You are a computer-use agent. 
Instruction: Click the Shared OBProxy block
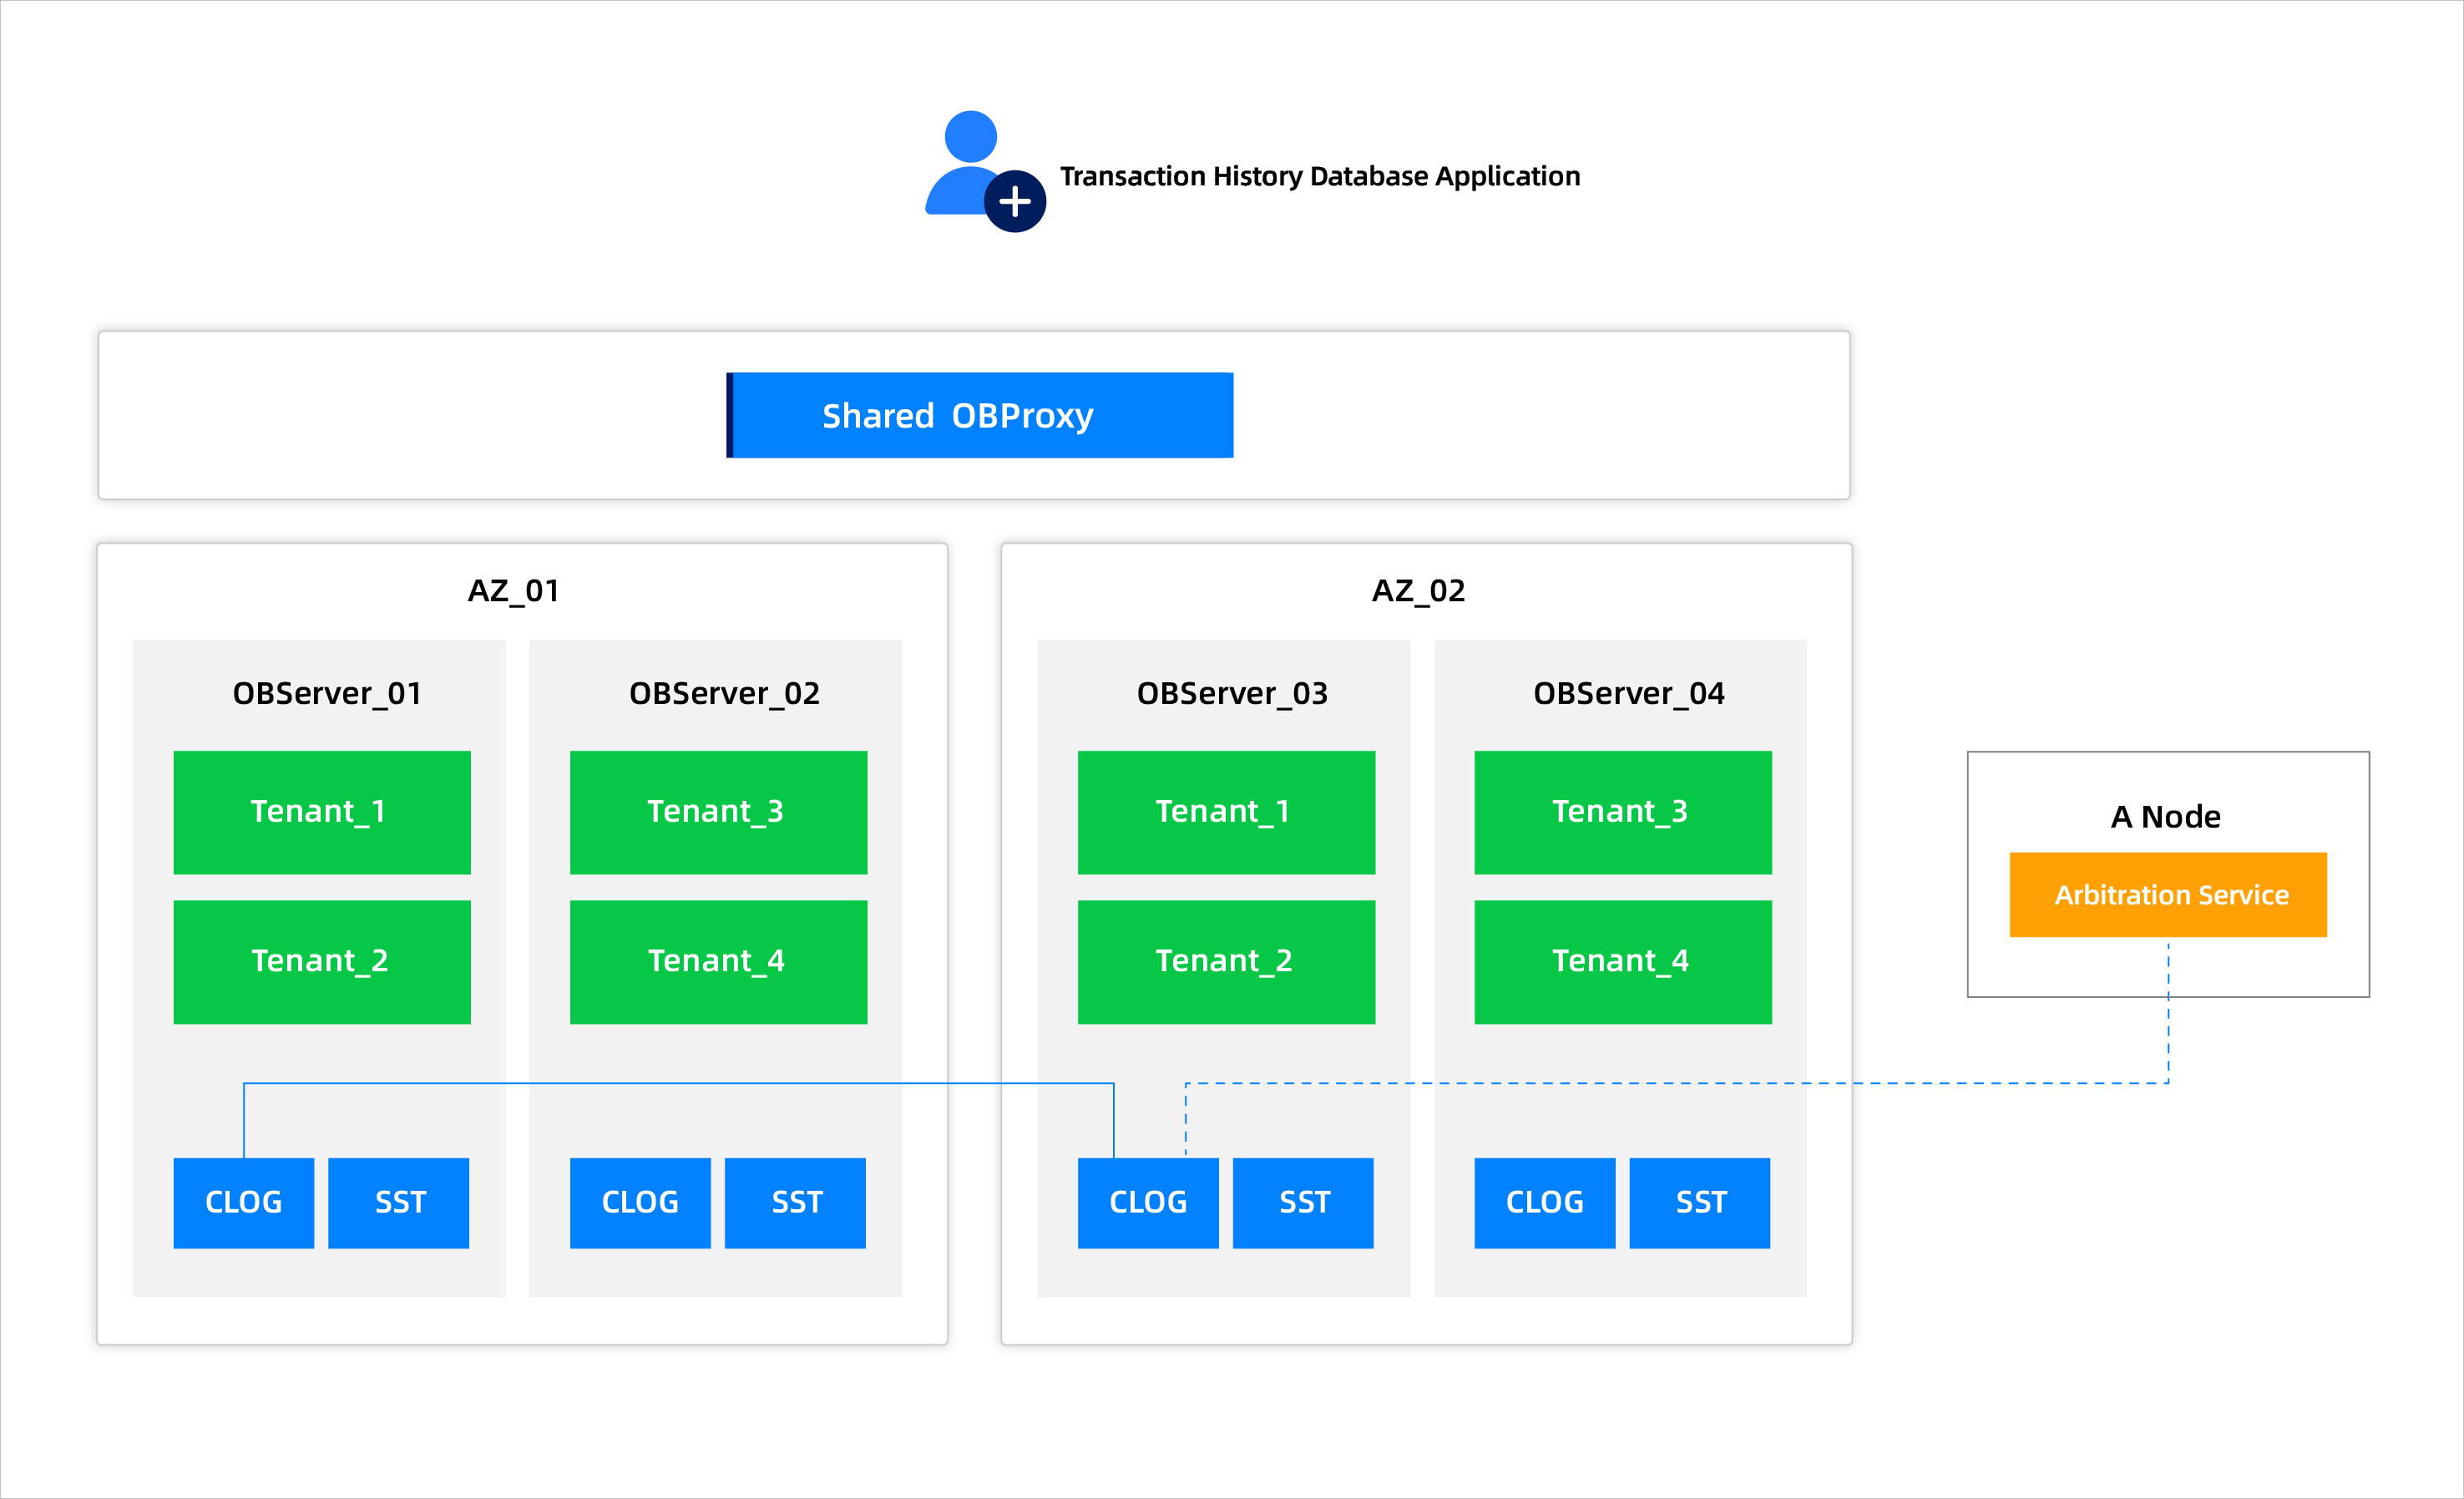point(979,415)
